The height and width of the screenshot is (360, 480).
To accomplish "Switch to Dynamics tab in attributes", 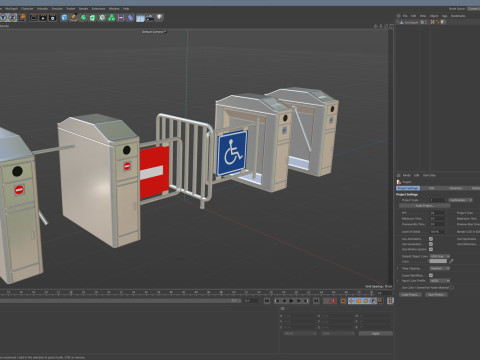I will pyautogui.click(x=455, y=188).
